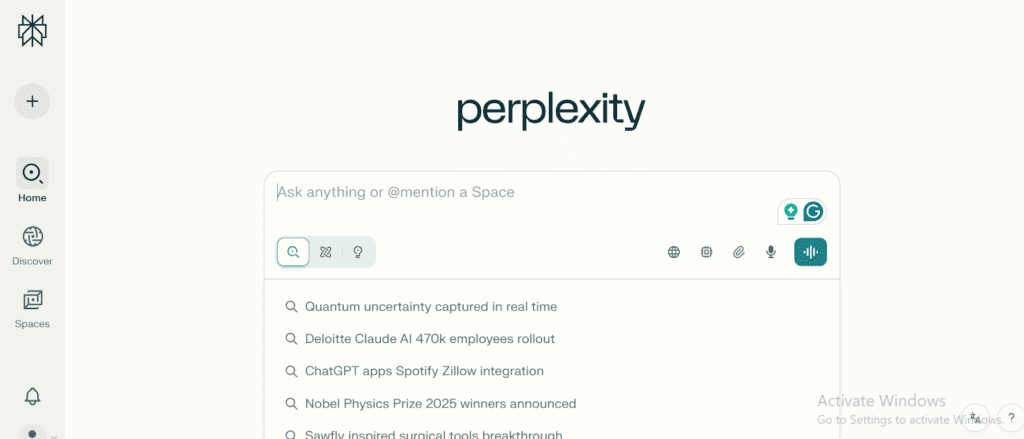Launch voice mode with the waveform button
This screenshot has width=1024, height=439.
[x=810, y=252]
